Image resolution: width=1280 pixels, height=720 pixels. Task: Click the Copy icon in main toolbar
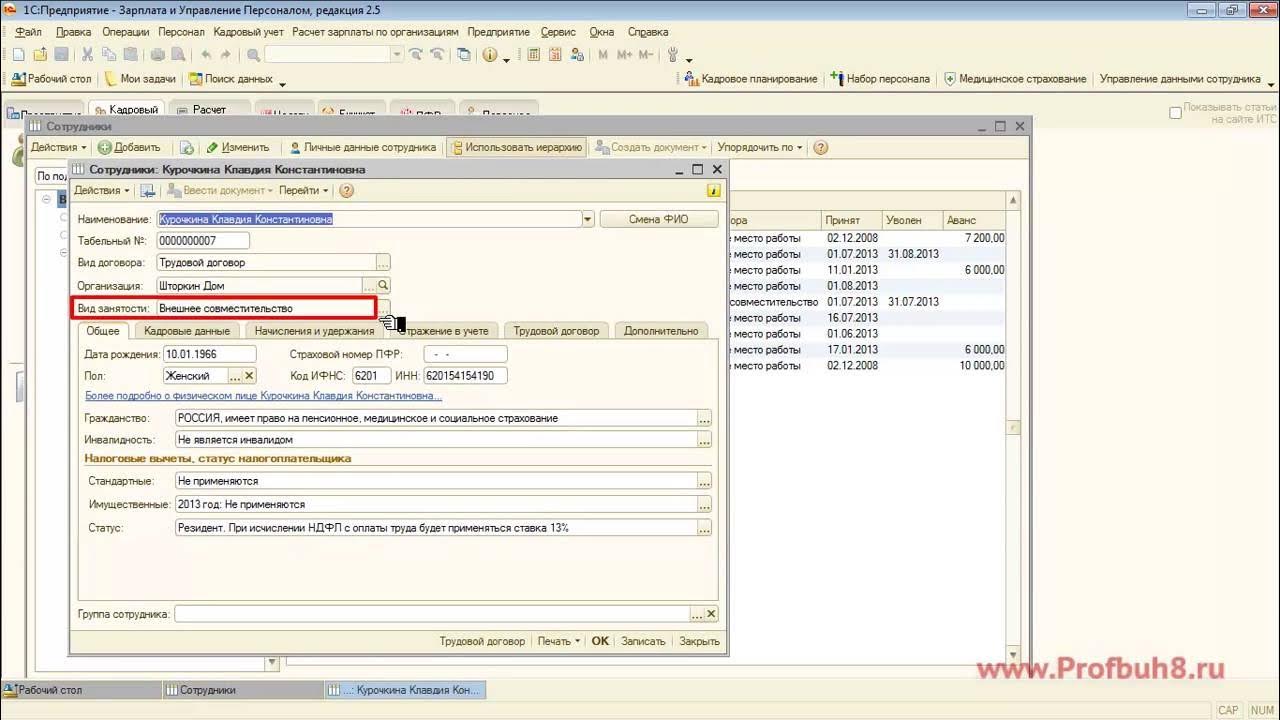point(109,55)
